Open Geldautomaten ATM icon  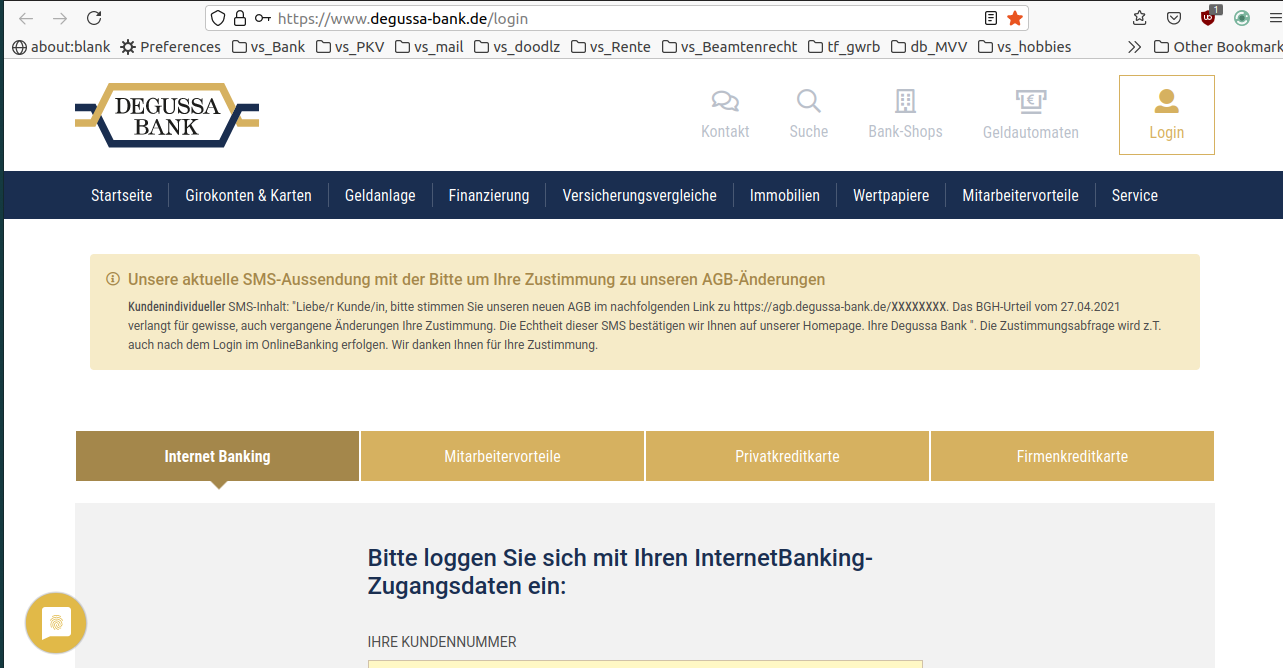tap(1030, 101)
